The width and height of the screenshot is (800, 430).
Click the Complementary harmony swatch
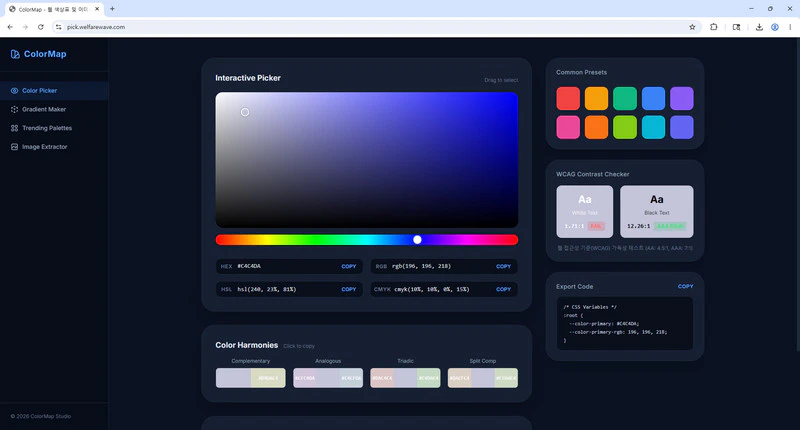(x=251, y=378)
